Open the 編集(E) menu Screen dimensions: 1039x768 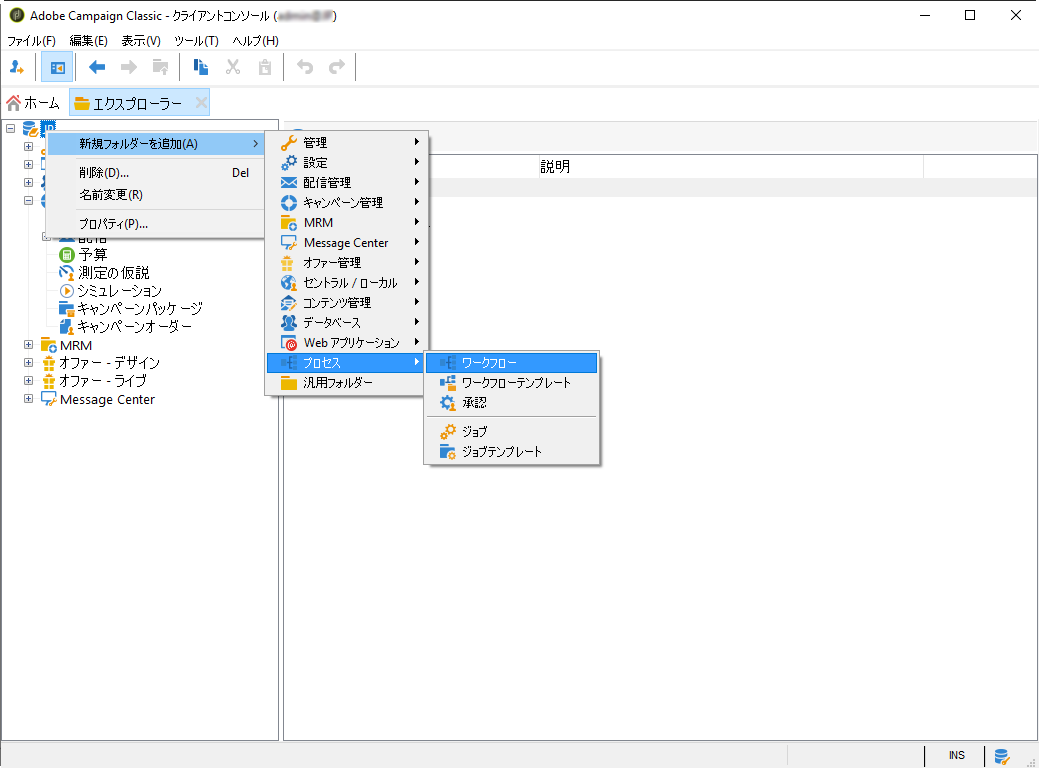[88, 41]
